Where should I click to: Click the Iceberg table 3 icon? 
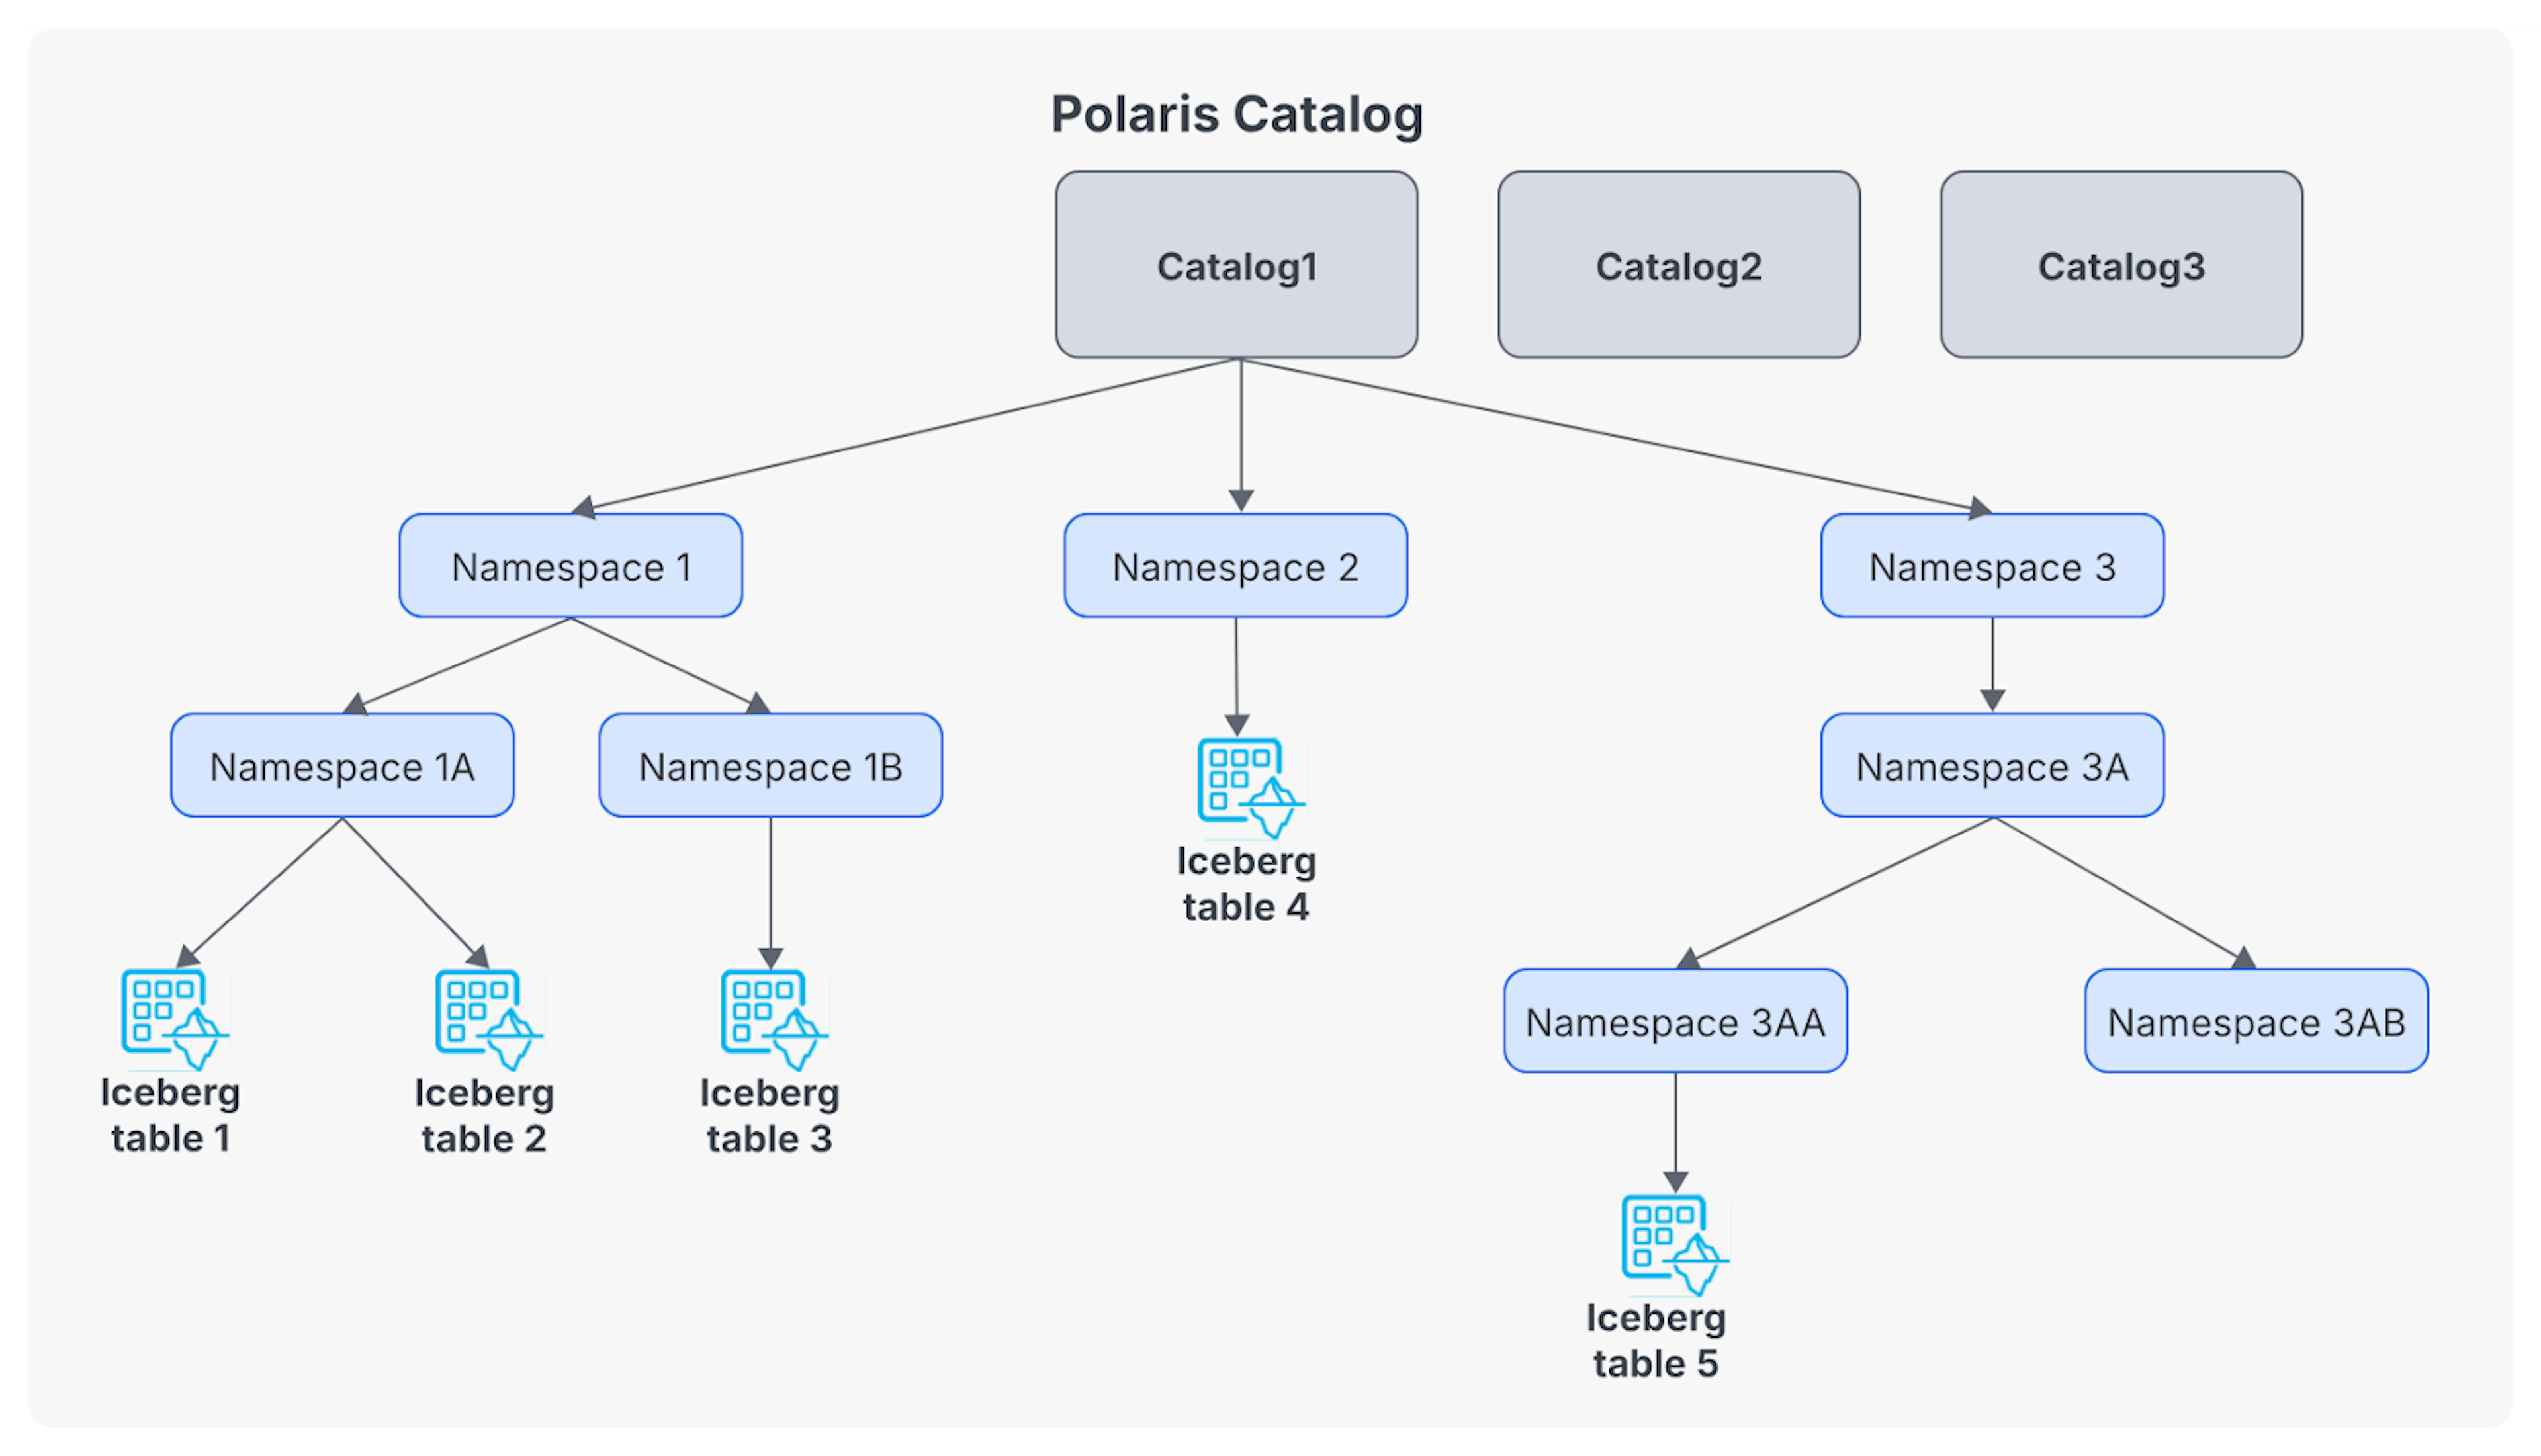tap(775, 1019)
